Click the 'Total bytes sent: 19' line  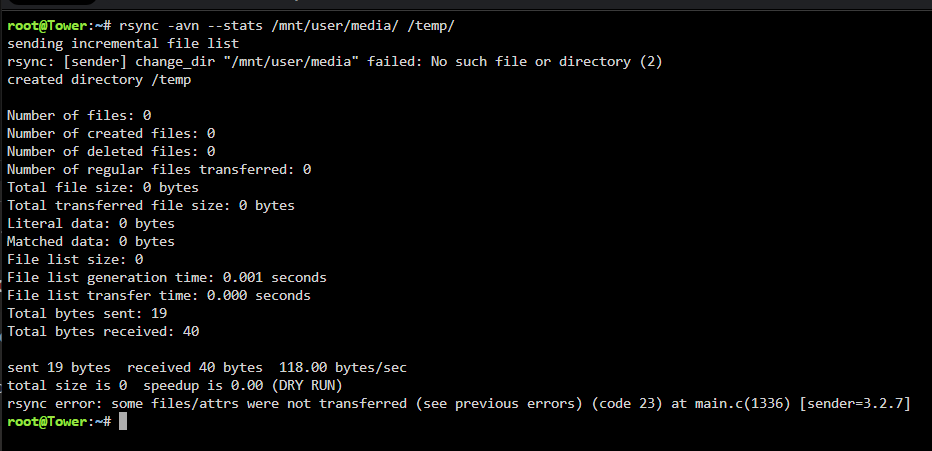coord(87,313)
